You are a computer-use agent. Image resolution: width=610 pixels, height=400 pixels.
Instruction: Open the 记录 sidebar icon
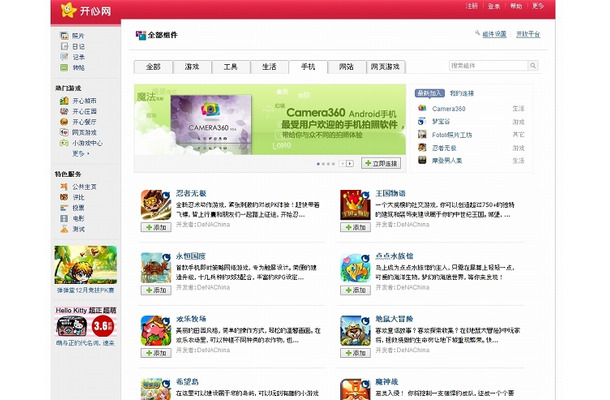coord(64,57)
